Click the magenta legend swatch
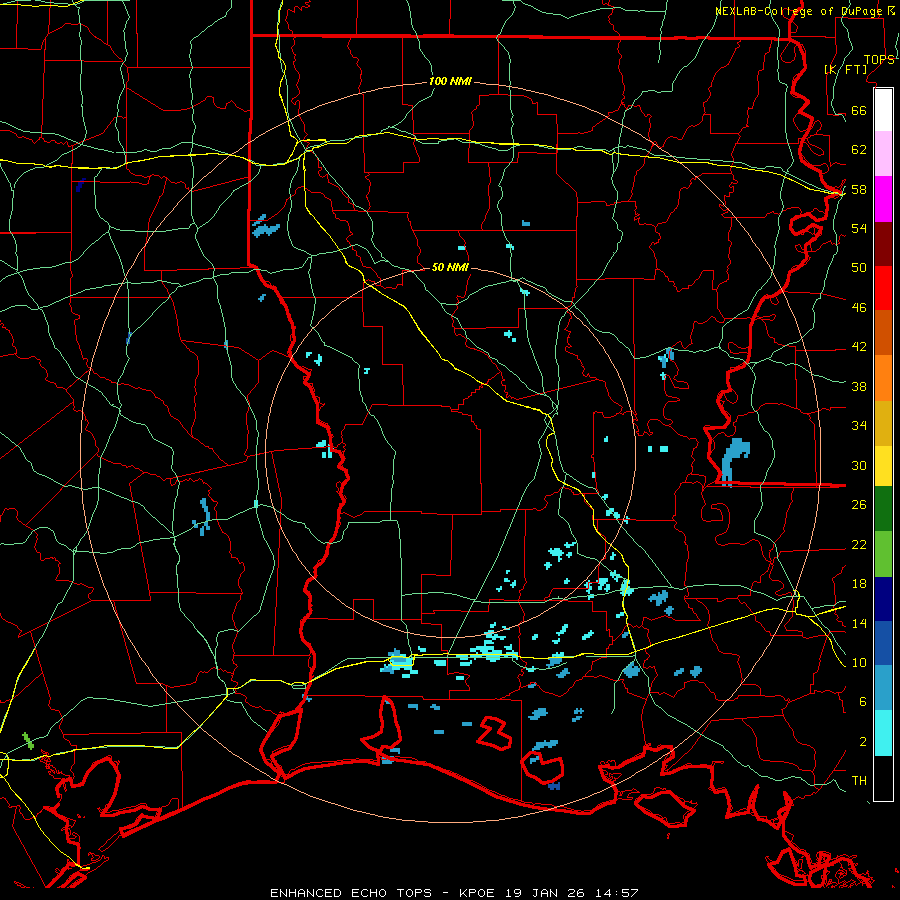The image size is (900, 900). (x=883, y=199)
